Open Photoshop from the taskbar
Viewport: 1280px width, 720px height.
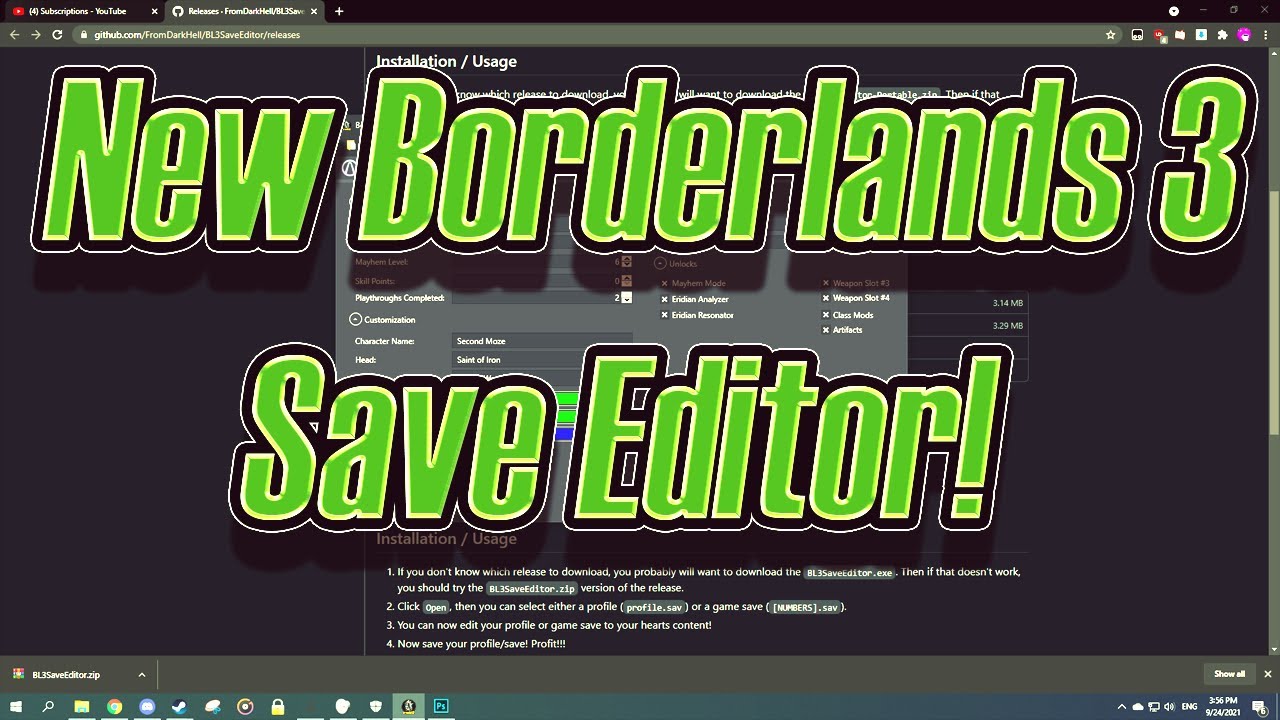tap(440, 706)
